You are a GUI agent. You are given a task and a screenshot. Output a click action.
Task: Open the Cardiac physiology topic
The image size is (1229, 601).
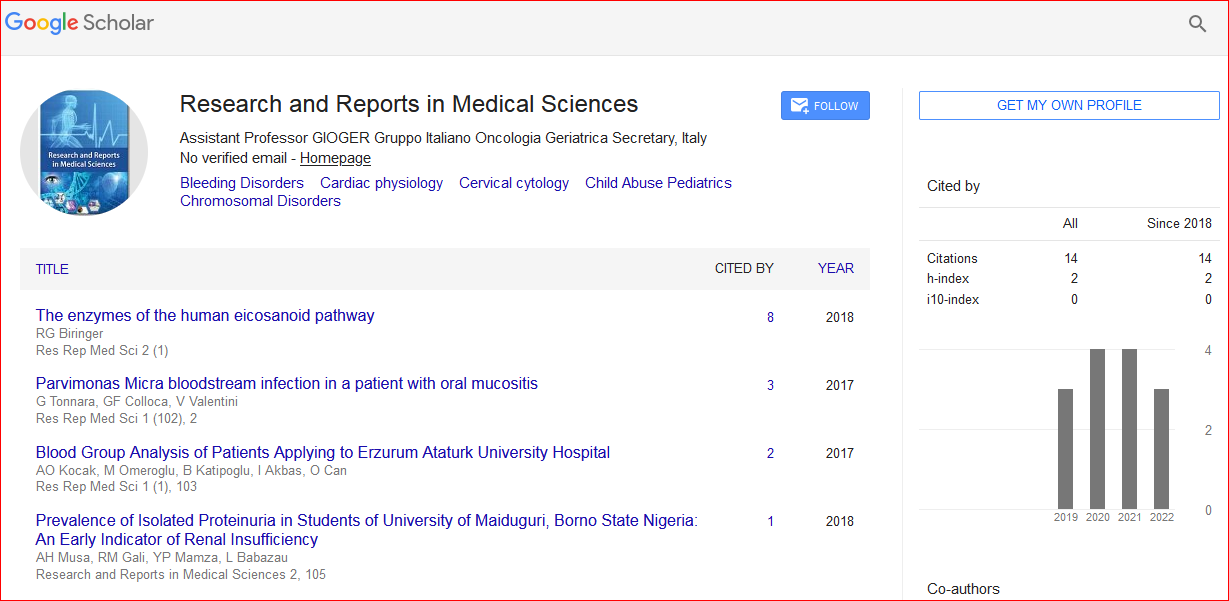tap(381, 183)
